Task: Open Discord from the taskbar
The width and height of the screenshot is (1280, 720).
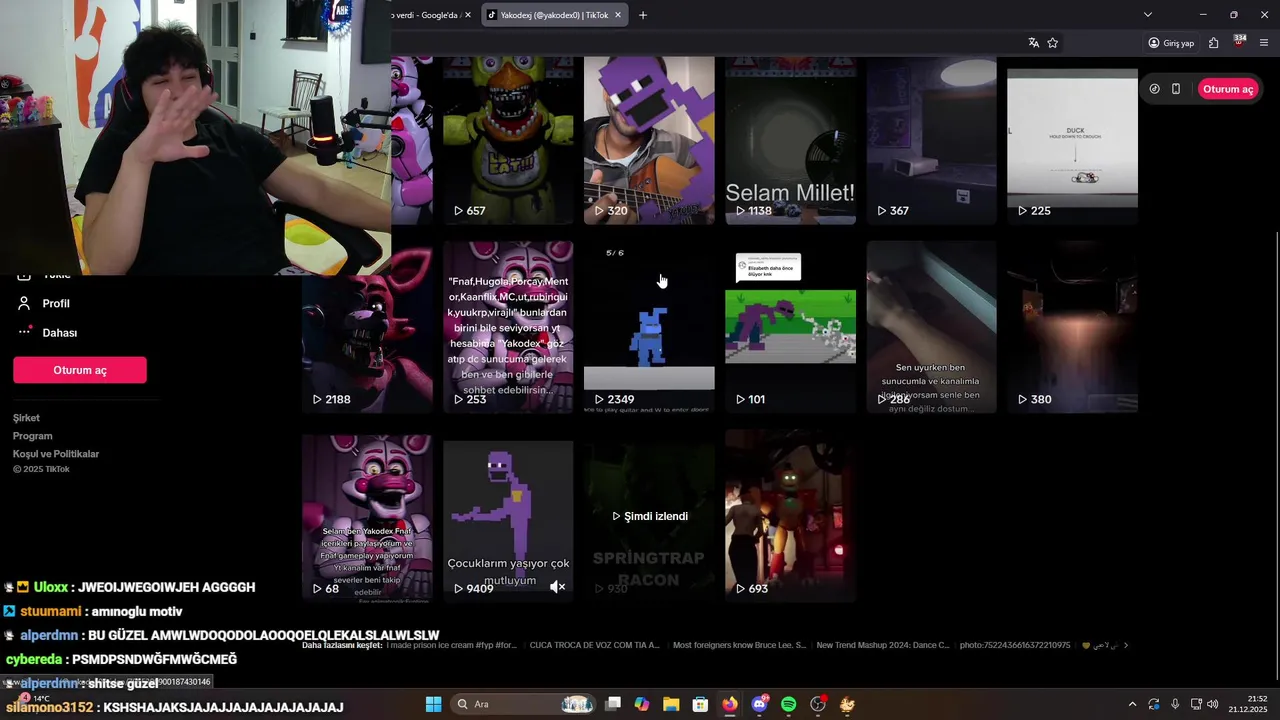Action: (759, 704)
